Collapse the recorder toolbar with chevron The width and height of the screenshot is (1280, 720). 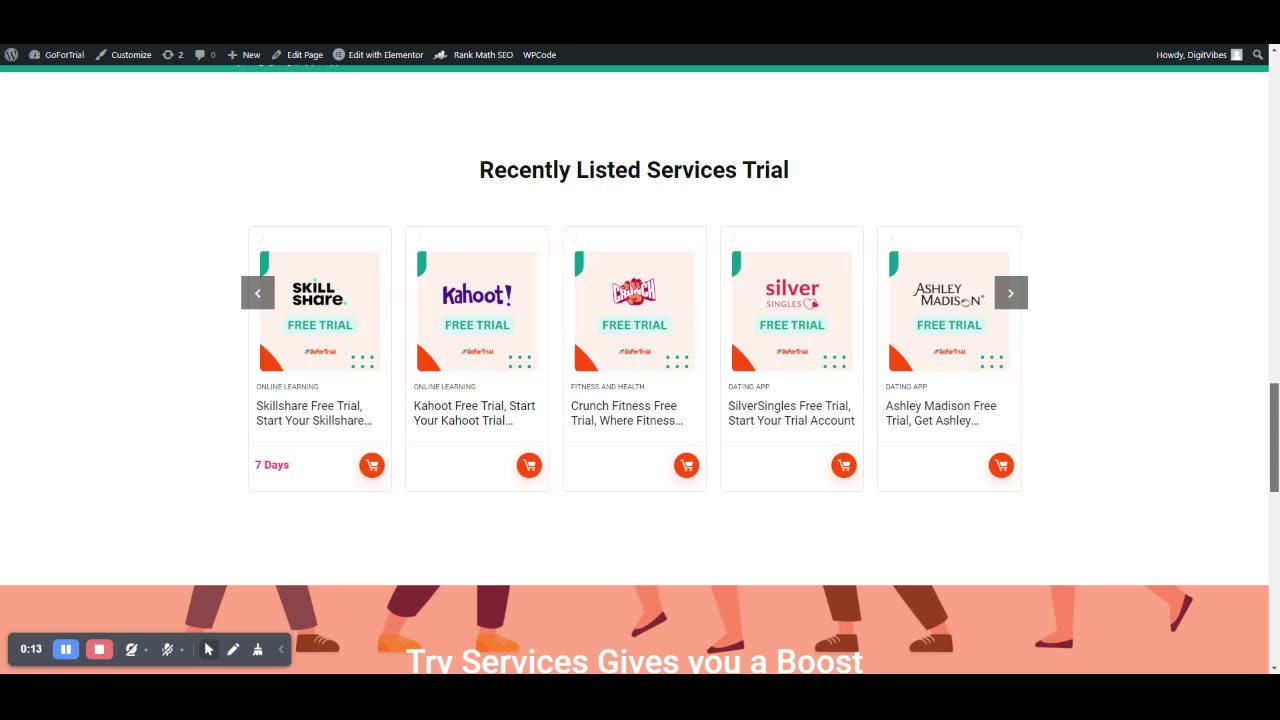pyautogui.click(x=281, y=650)
